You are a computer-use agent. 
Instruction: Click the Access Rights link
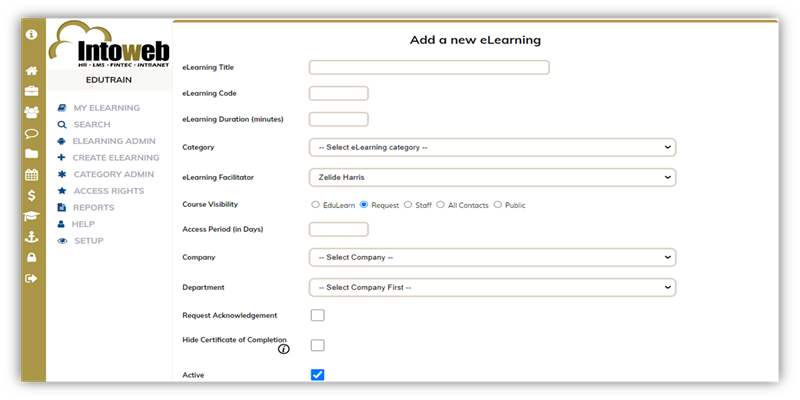(108, 190)
